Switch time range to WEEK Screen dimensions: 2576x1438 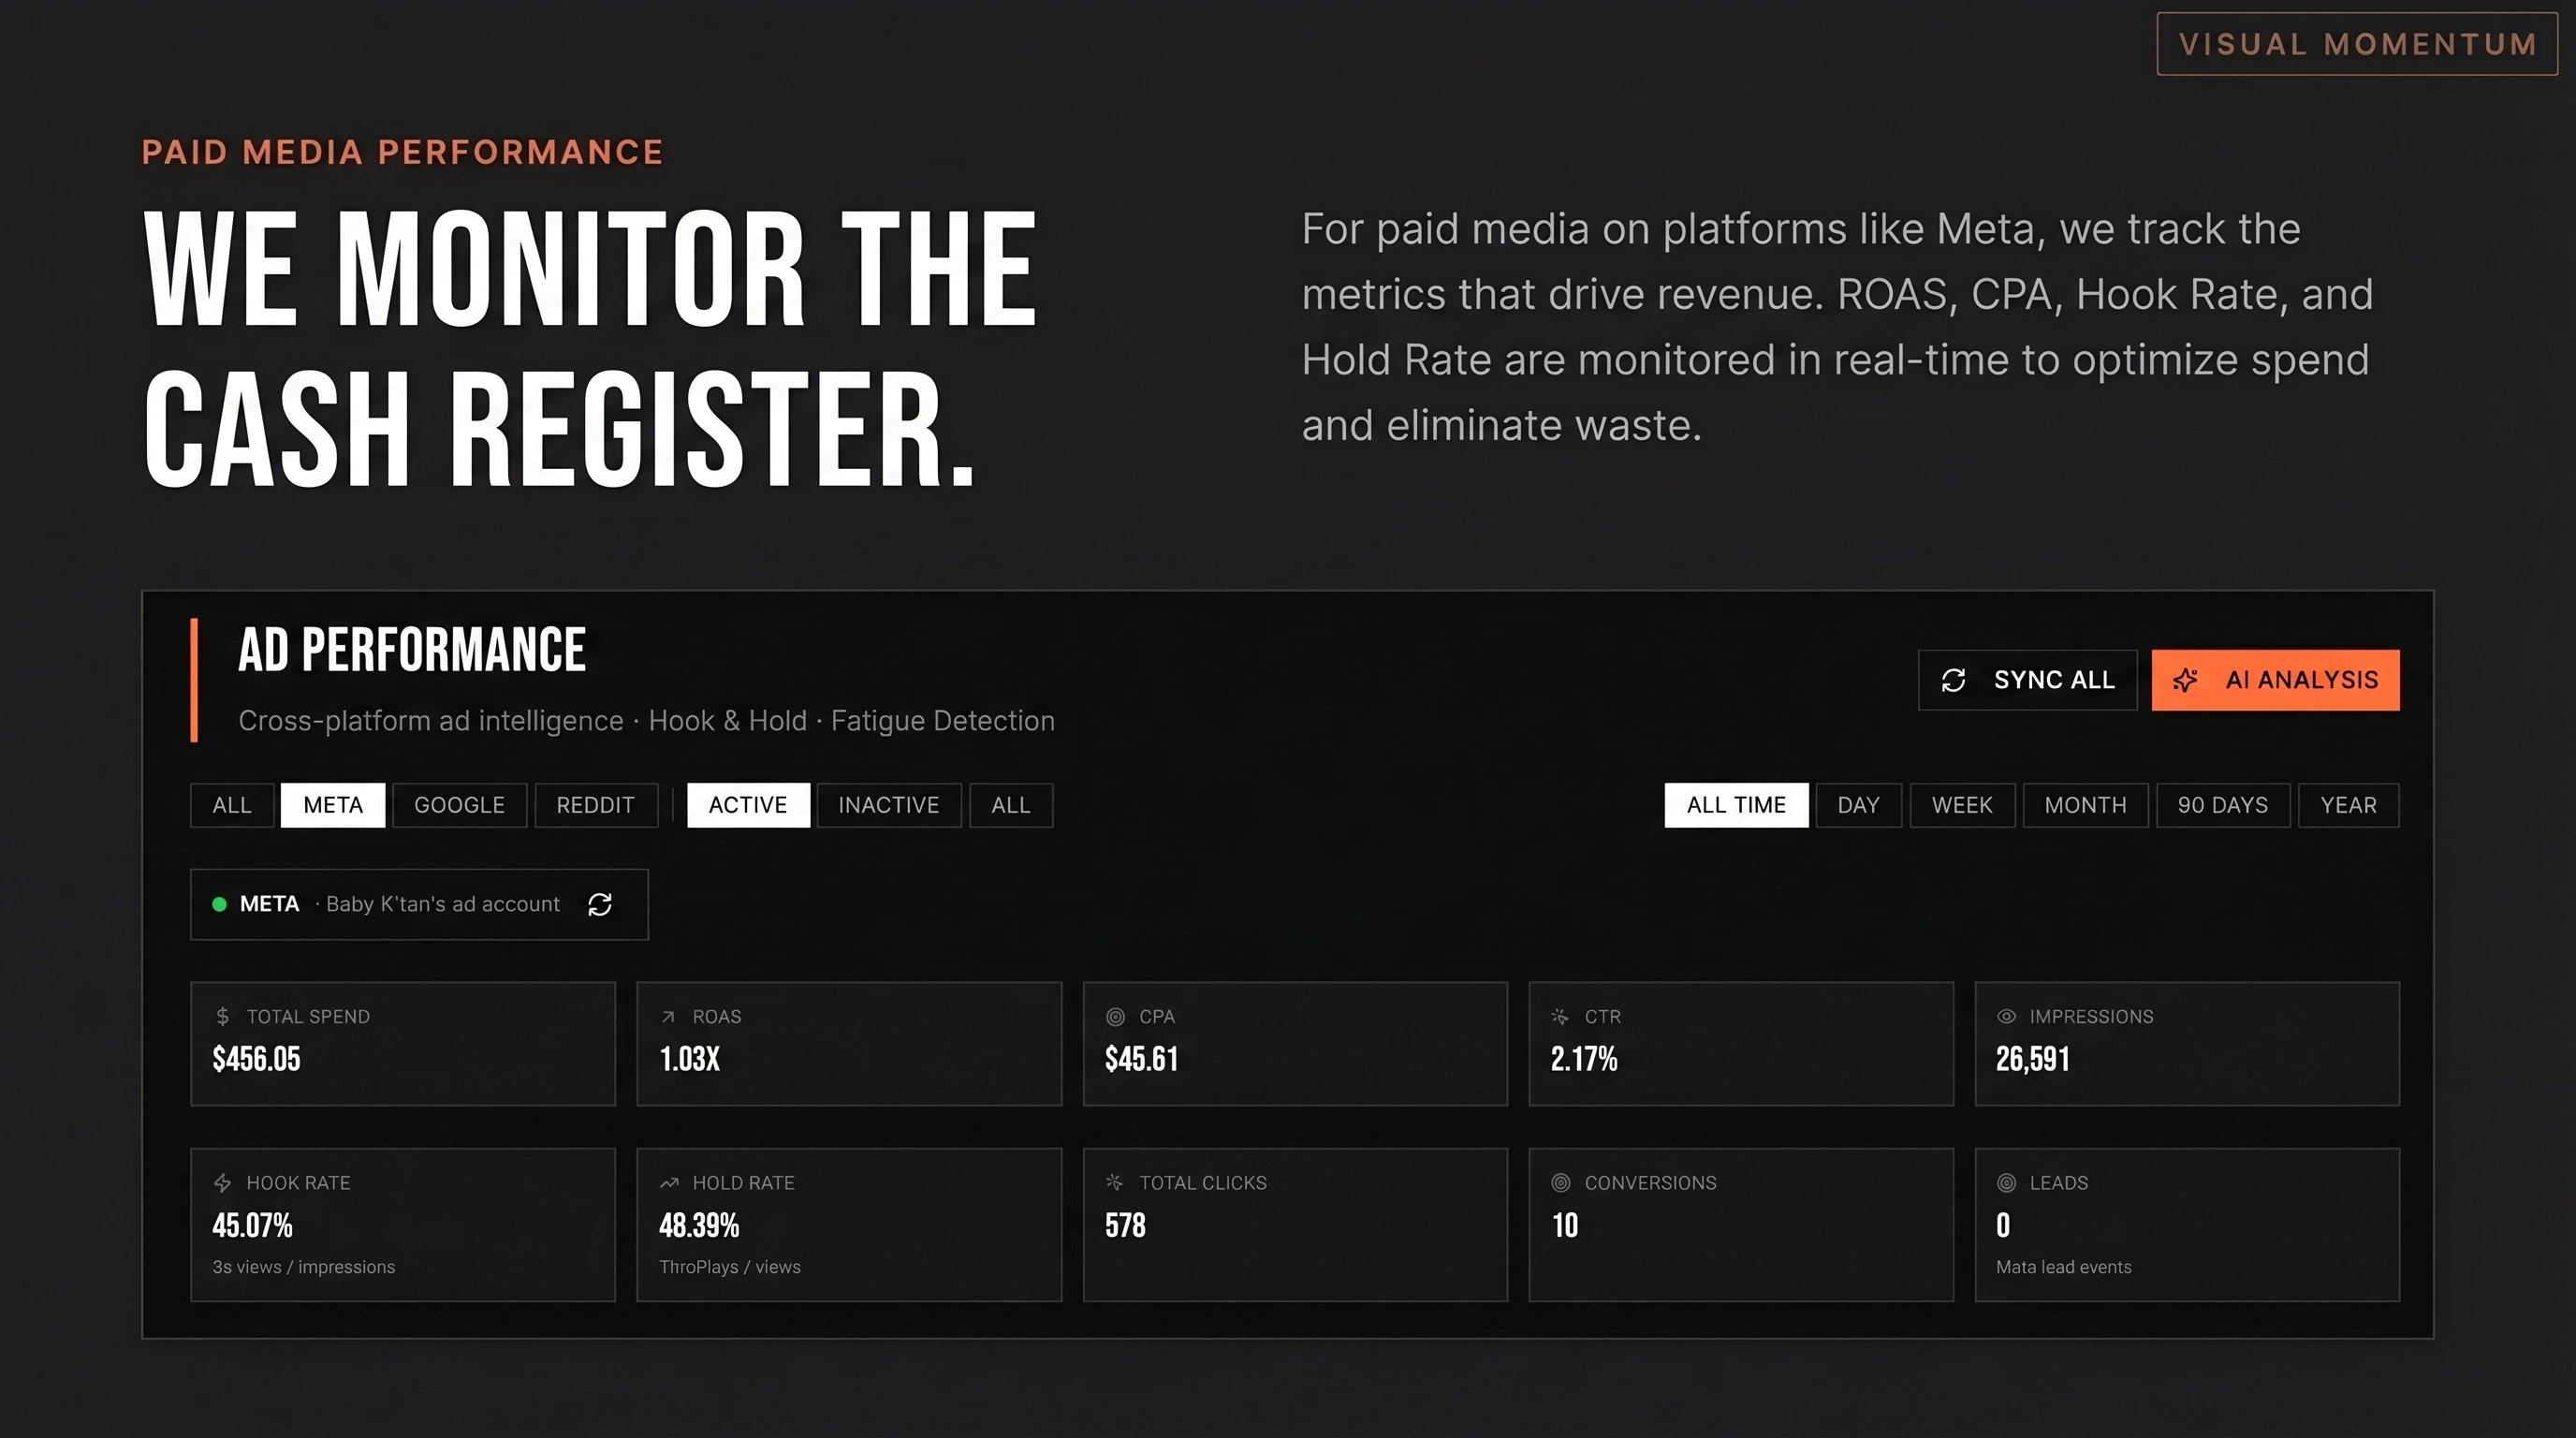pyautogui.click(x=1961, y=805)
